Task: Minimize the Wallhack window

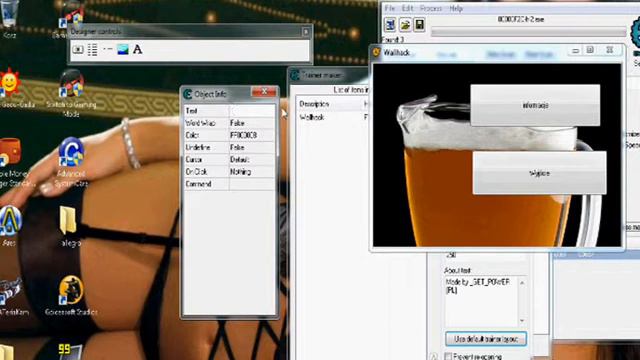Action: point(576,50)
